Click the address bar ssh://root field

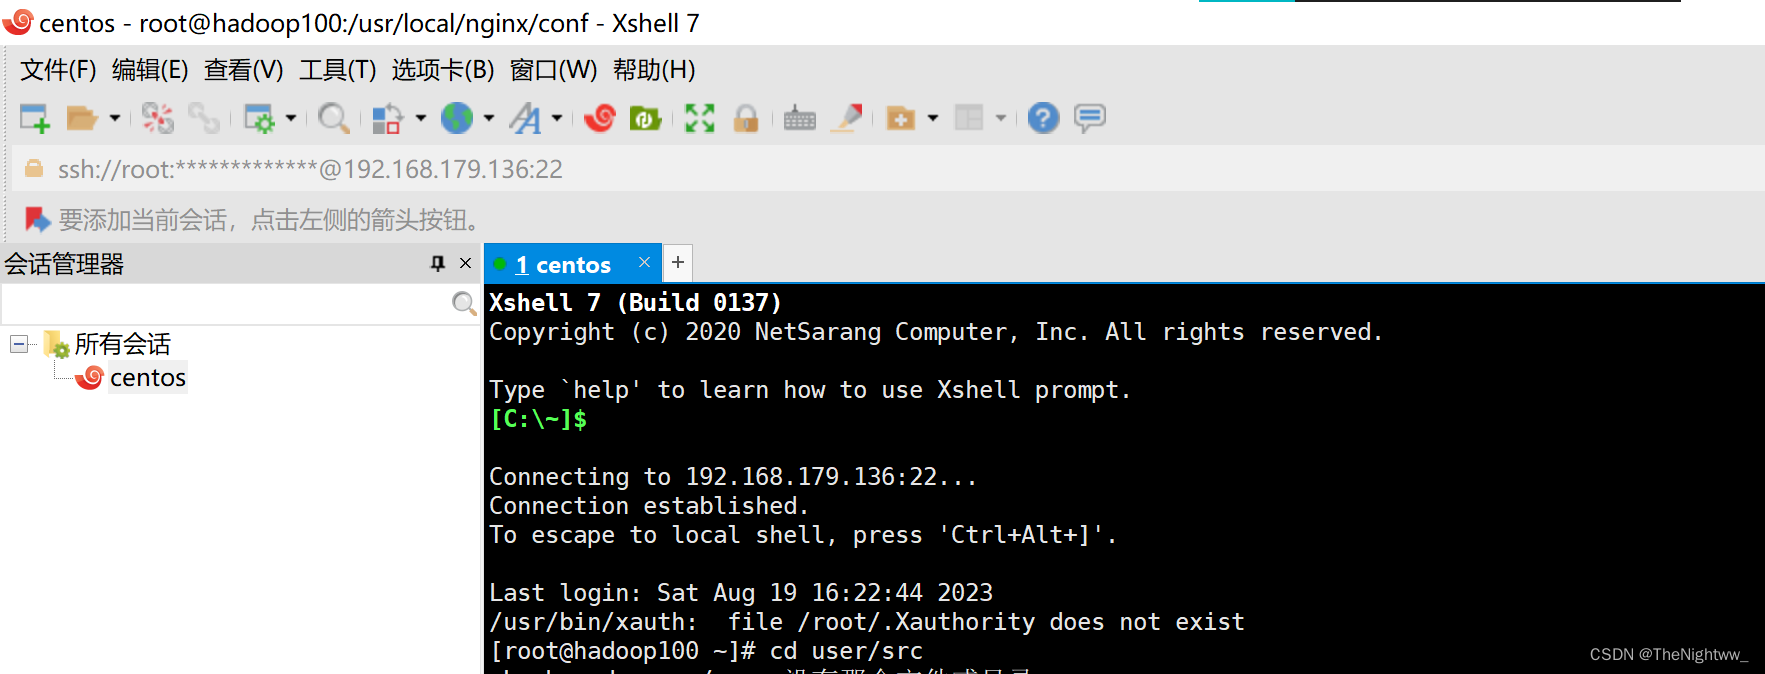pos(888,169)
